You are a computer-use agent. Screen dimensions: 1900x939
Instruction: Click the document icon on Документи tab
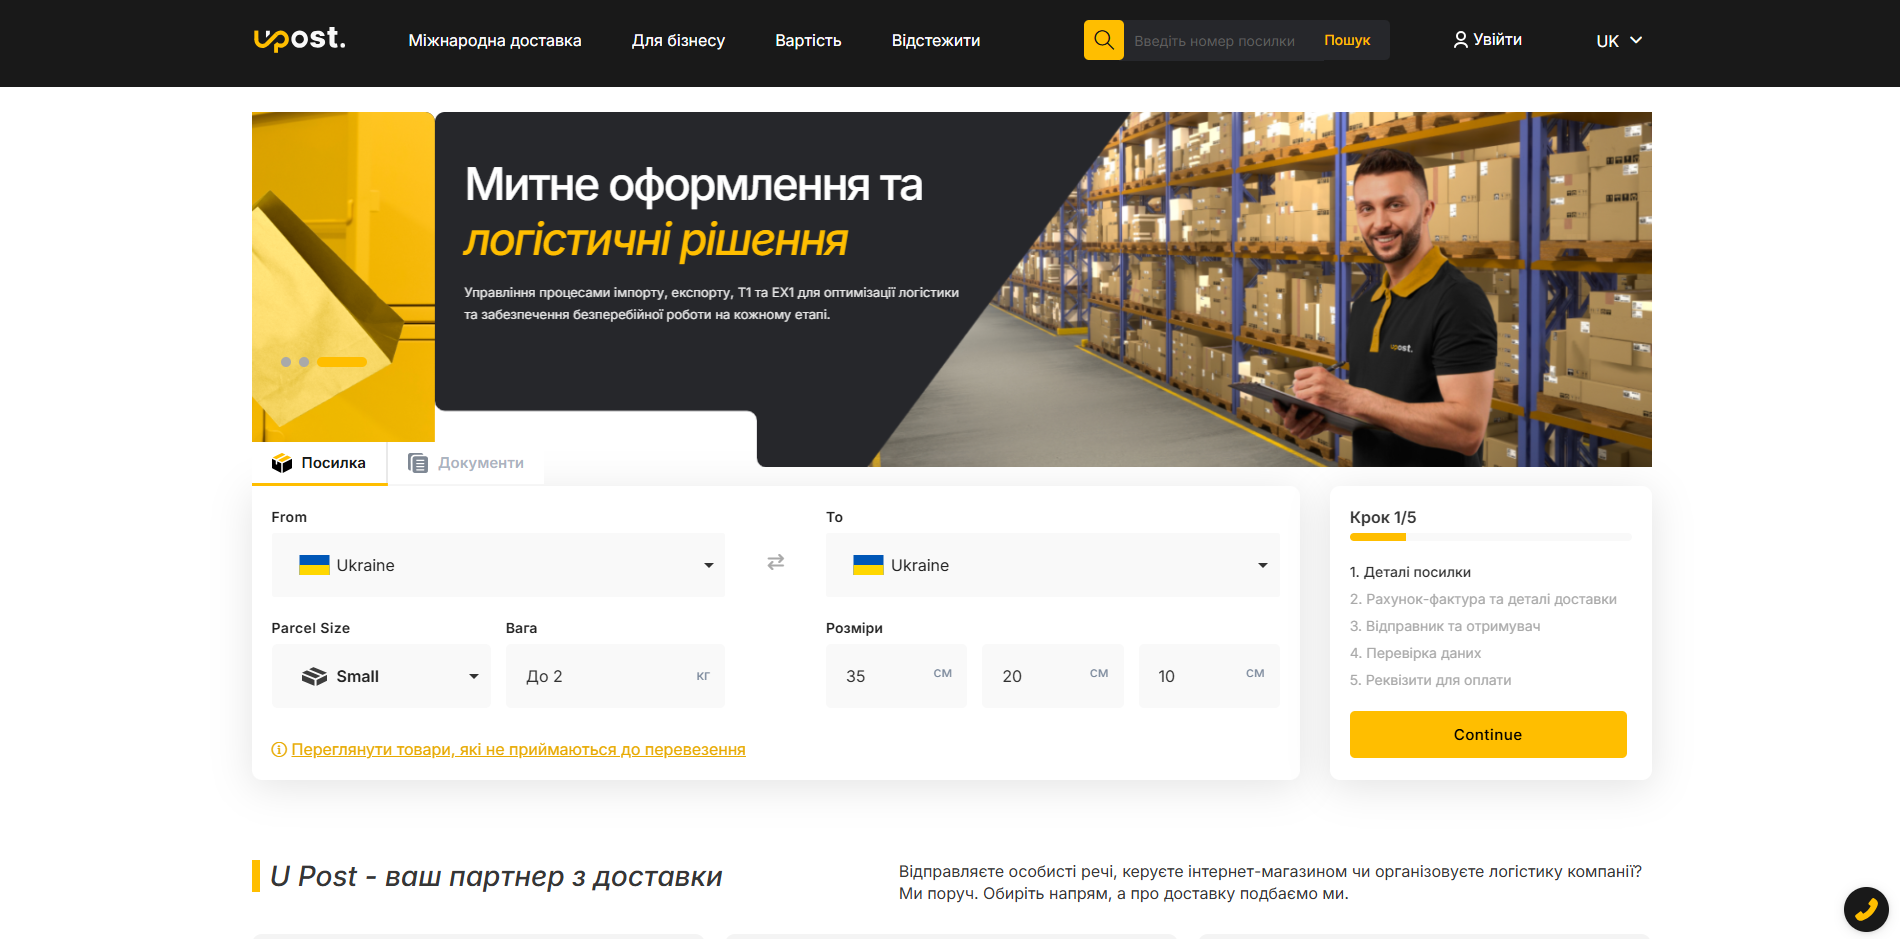(416, 462)
